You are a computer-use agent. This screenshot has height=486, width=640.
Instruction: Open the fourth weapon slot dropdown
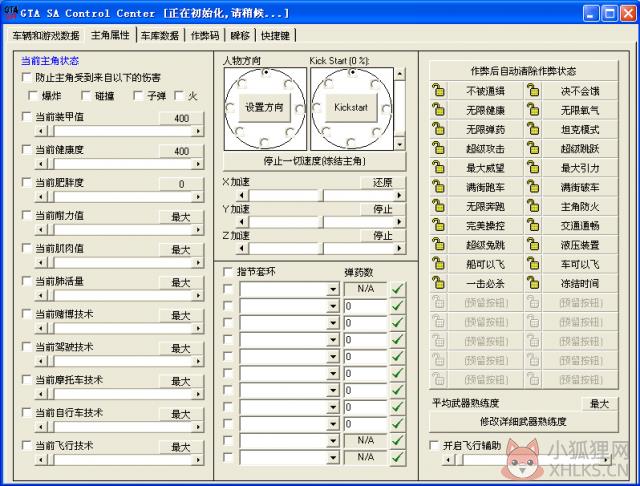(x=333, y=340)
